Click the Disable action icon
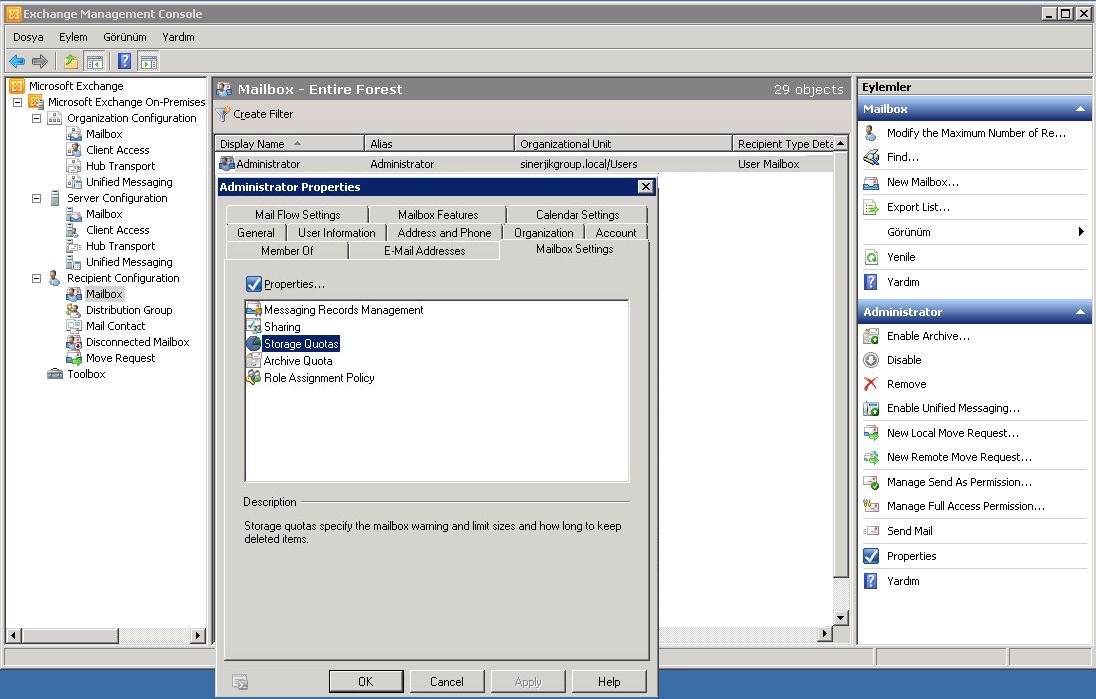This screenshot has height=699, width=1096. point(871,360)
